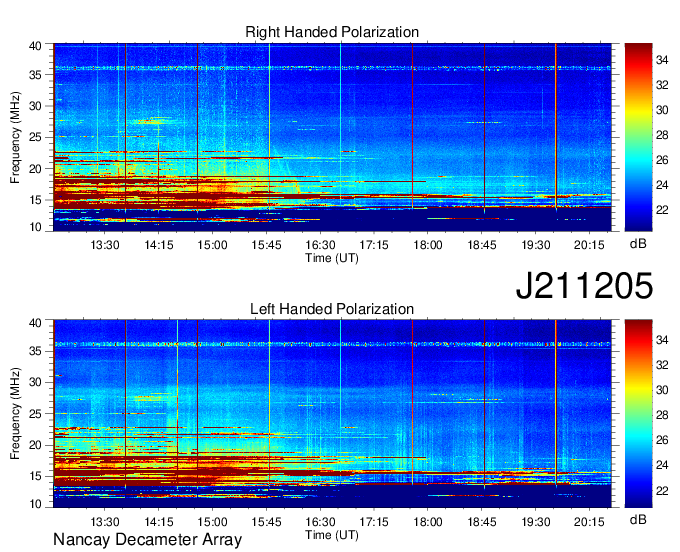Image resolution: width=680 pixels, height=552 pixels.
Task: Click dB unit label below Right Handed color bar
Action: coord(638,244)
